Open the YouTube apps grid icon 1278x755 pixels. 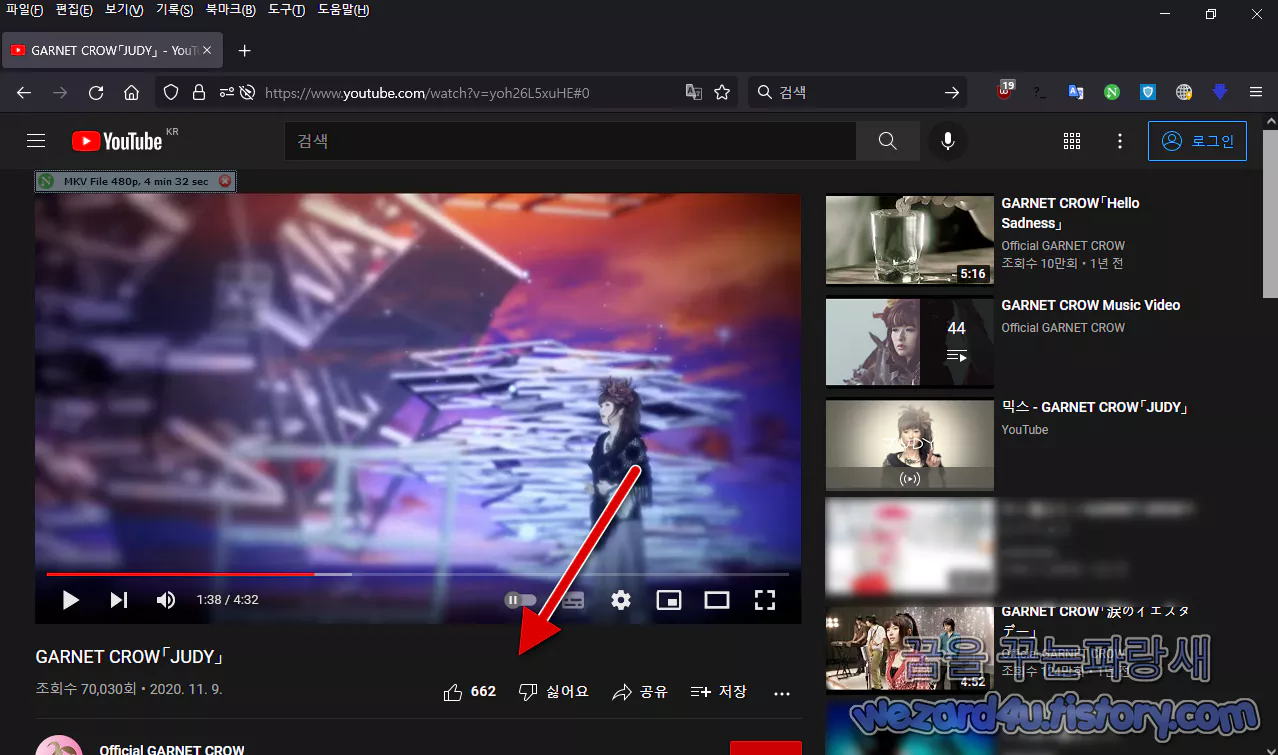[1071, 141]
